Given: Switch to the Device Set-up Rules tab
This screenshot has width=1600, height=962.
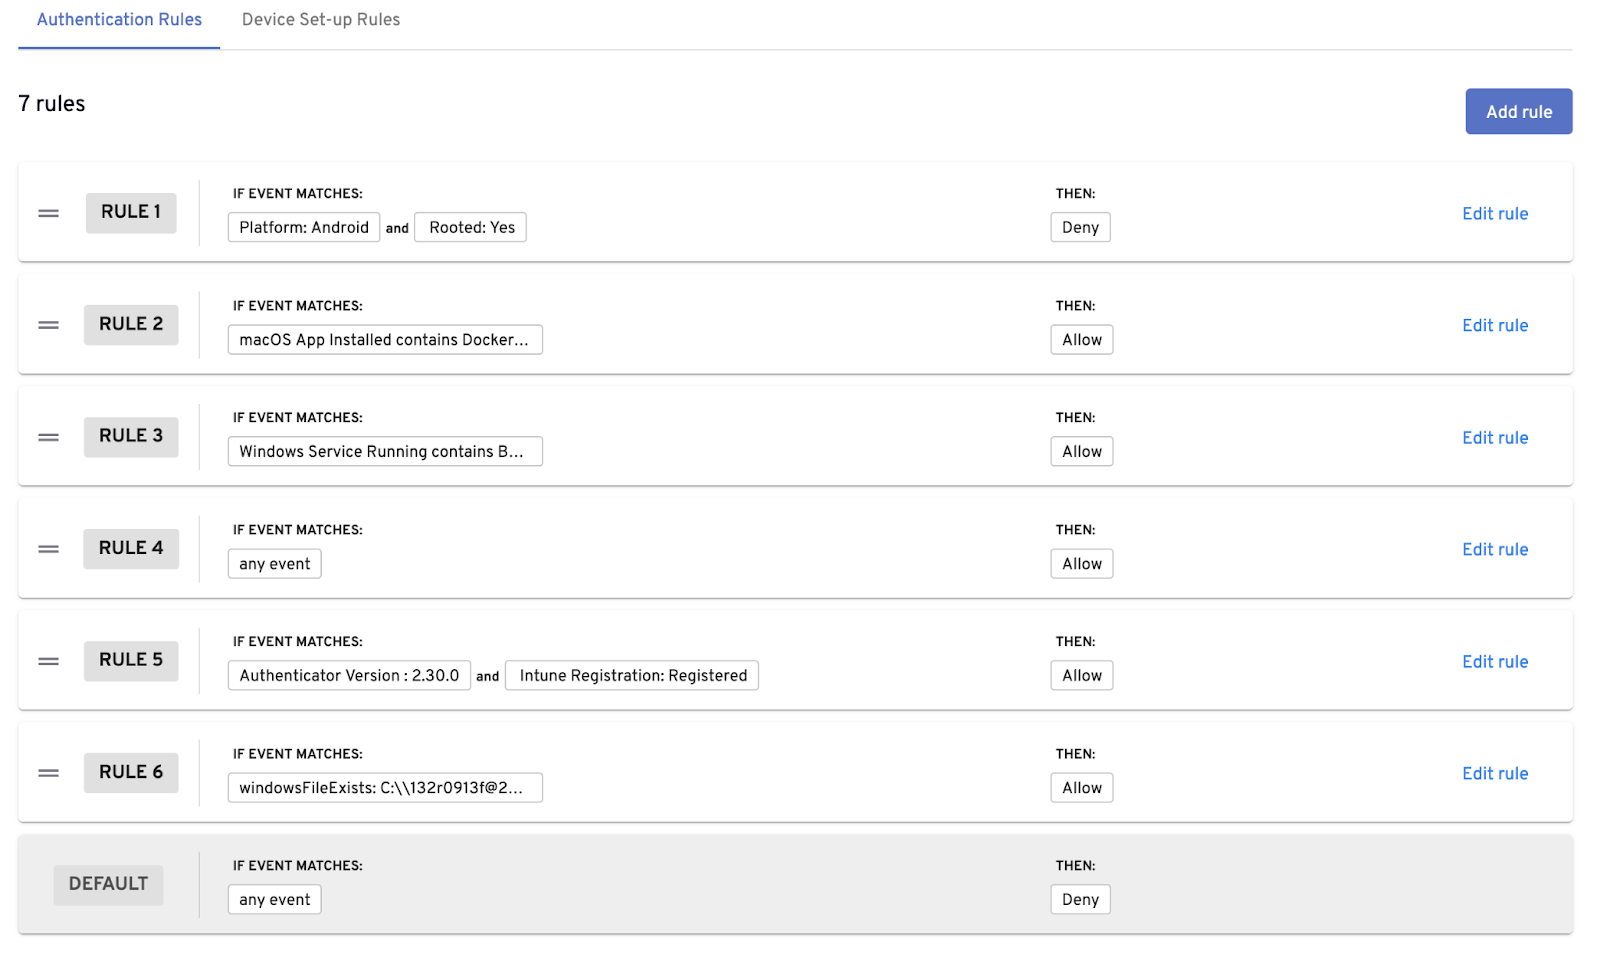Looking at the screenshot, I should pos(321,20).
